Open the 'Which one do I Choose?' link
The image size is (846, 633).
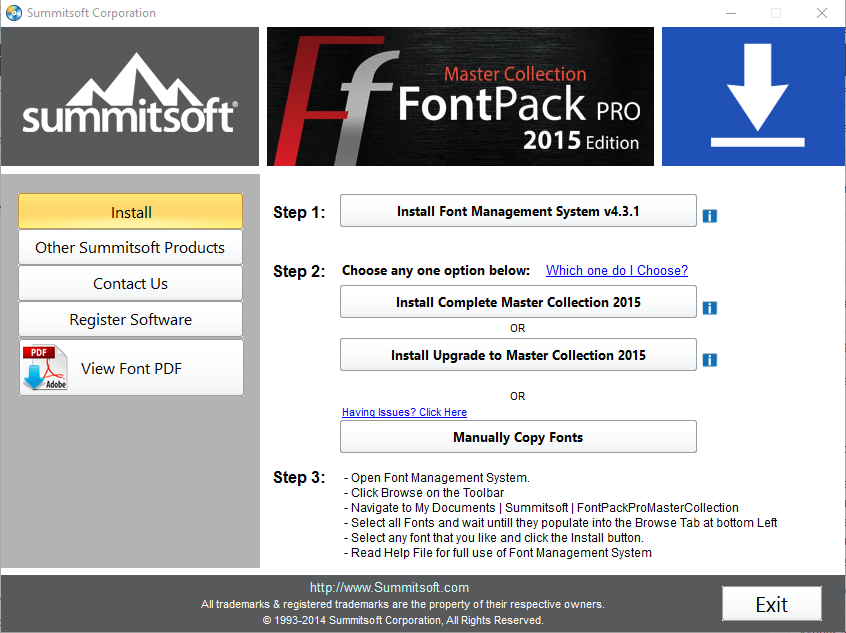(617, 270)
